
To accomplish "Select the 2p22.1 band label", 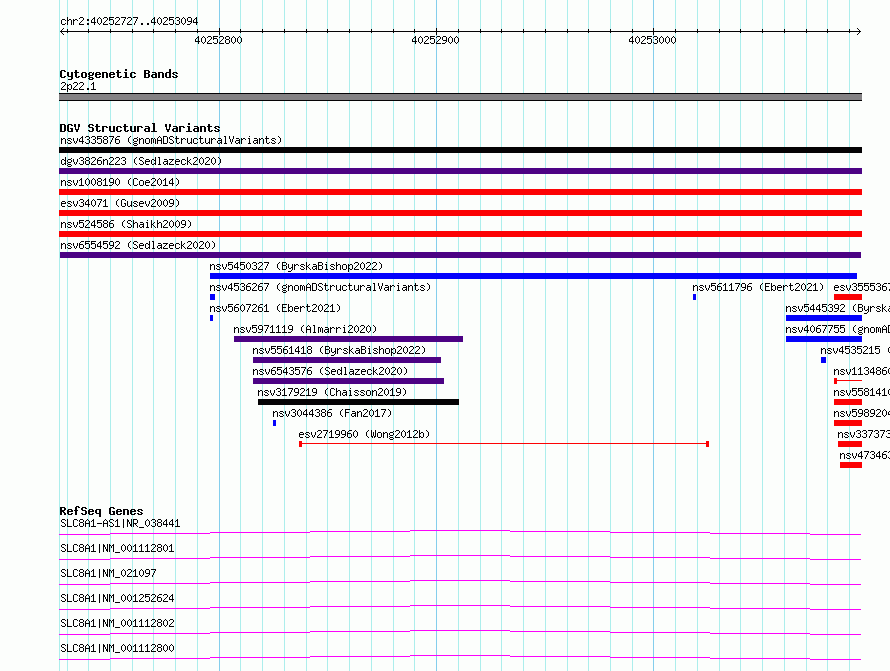I will click(x=78, y=86).
